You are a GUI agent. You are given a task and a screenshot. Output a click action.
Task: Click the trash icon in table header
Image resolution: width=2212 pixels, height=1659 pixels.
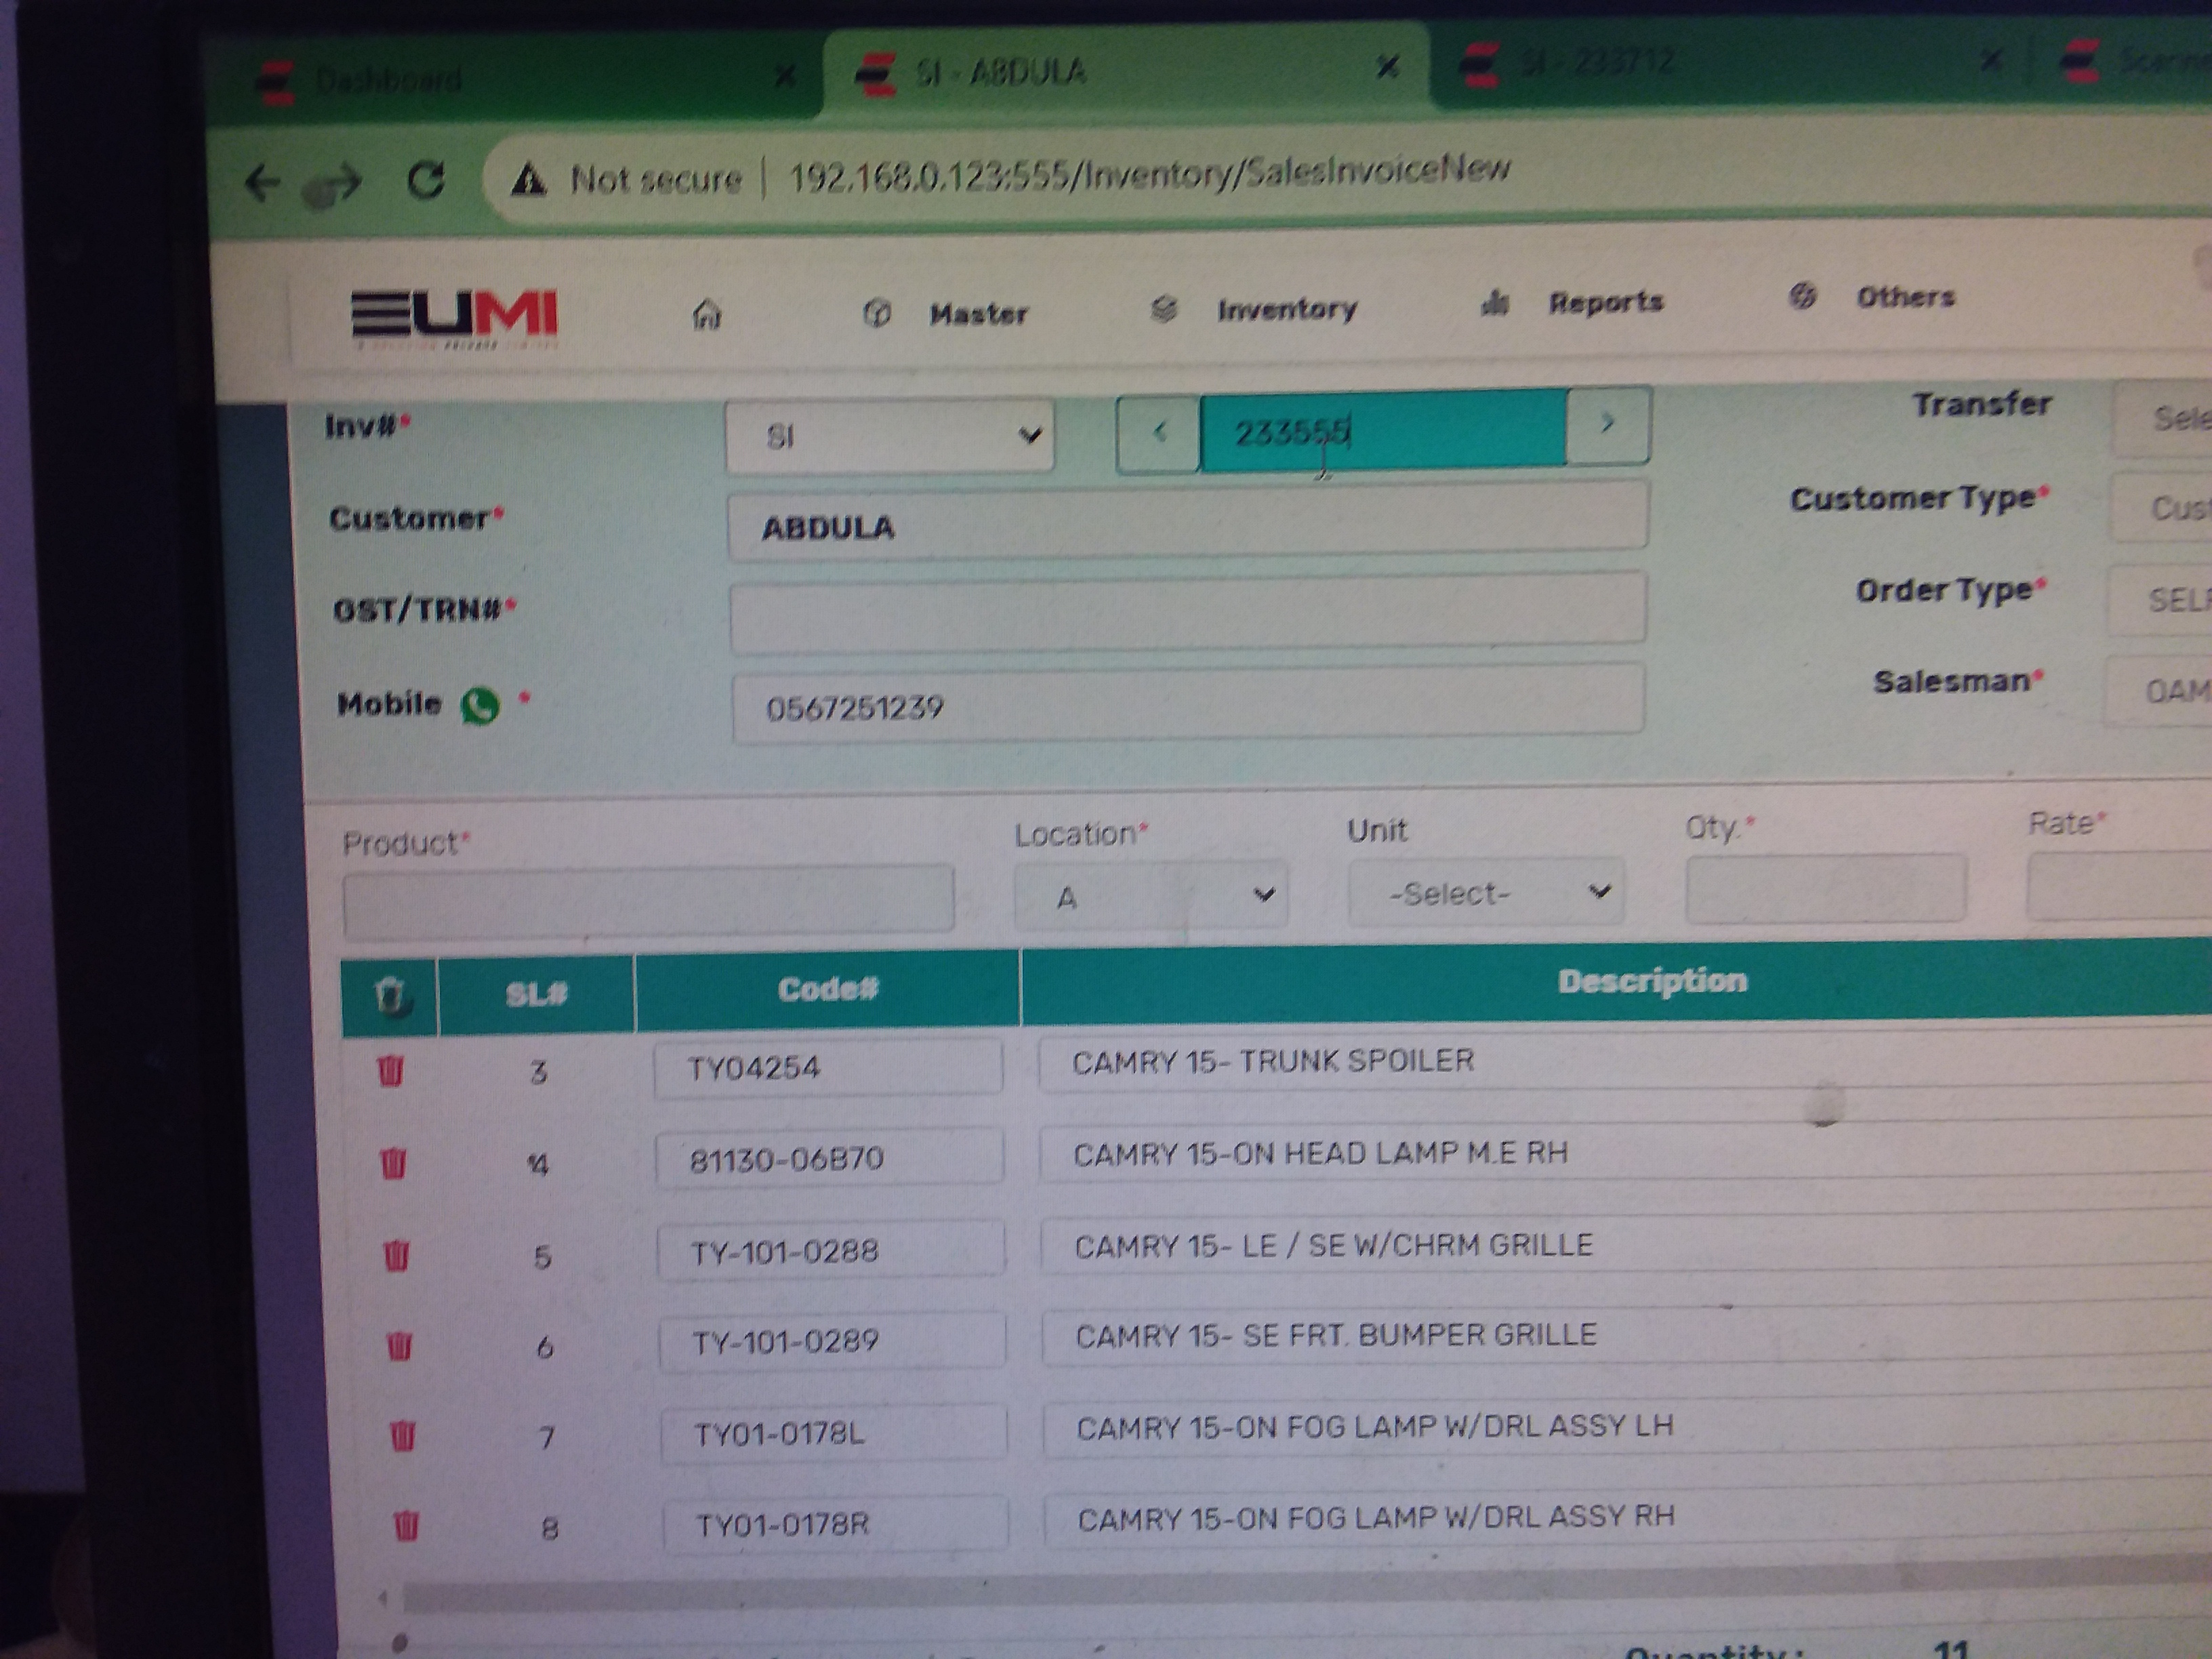[x=390, y=996]
